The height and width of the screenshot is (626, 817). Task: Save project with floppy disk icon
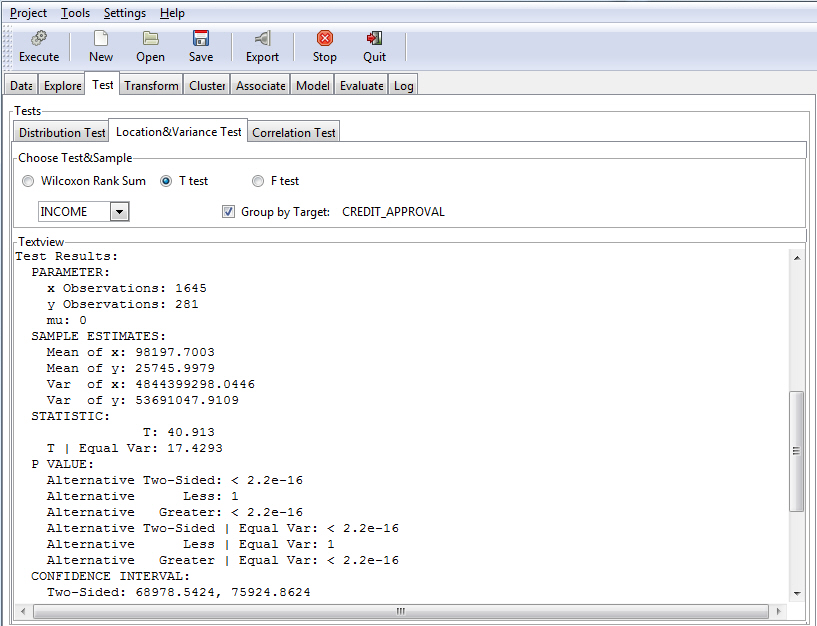coord(201,38)
